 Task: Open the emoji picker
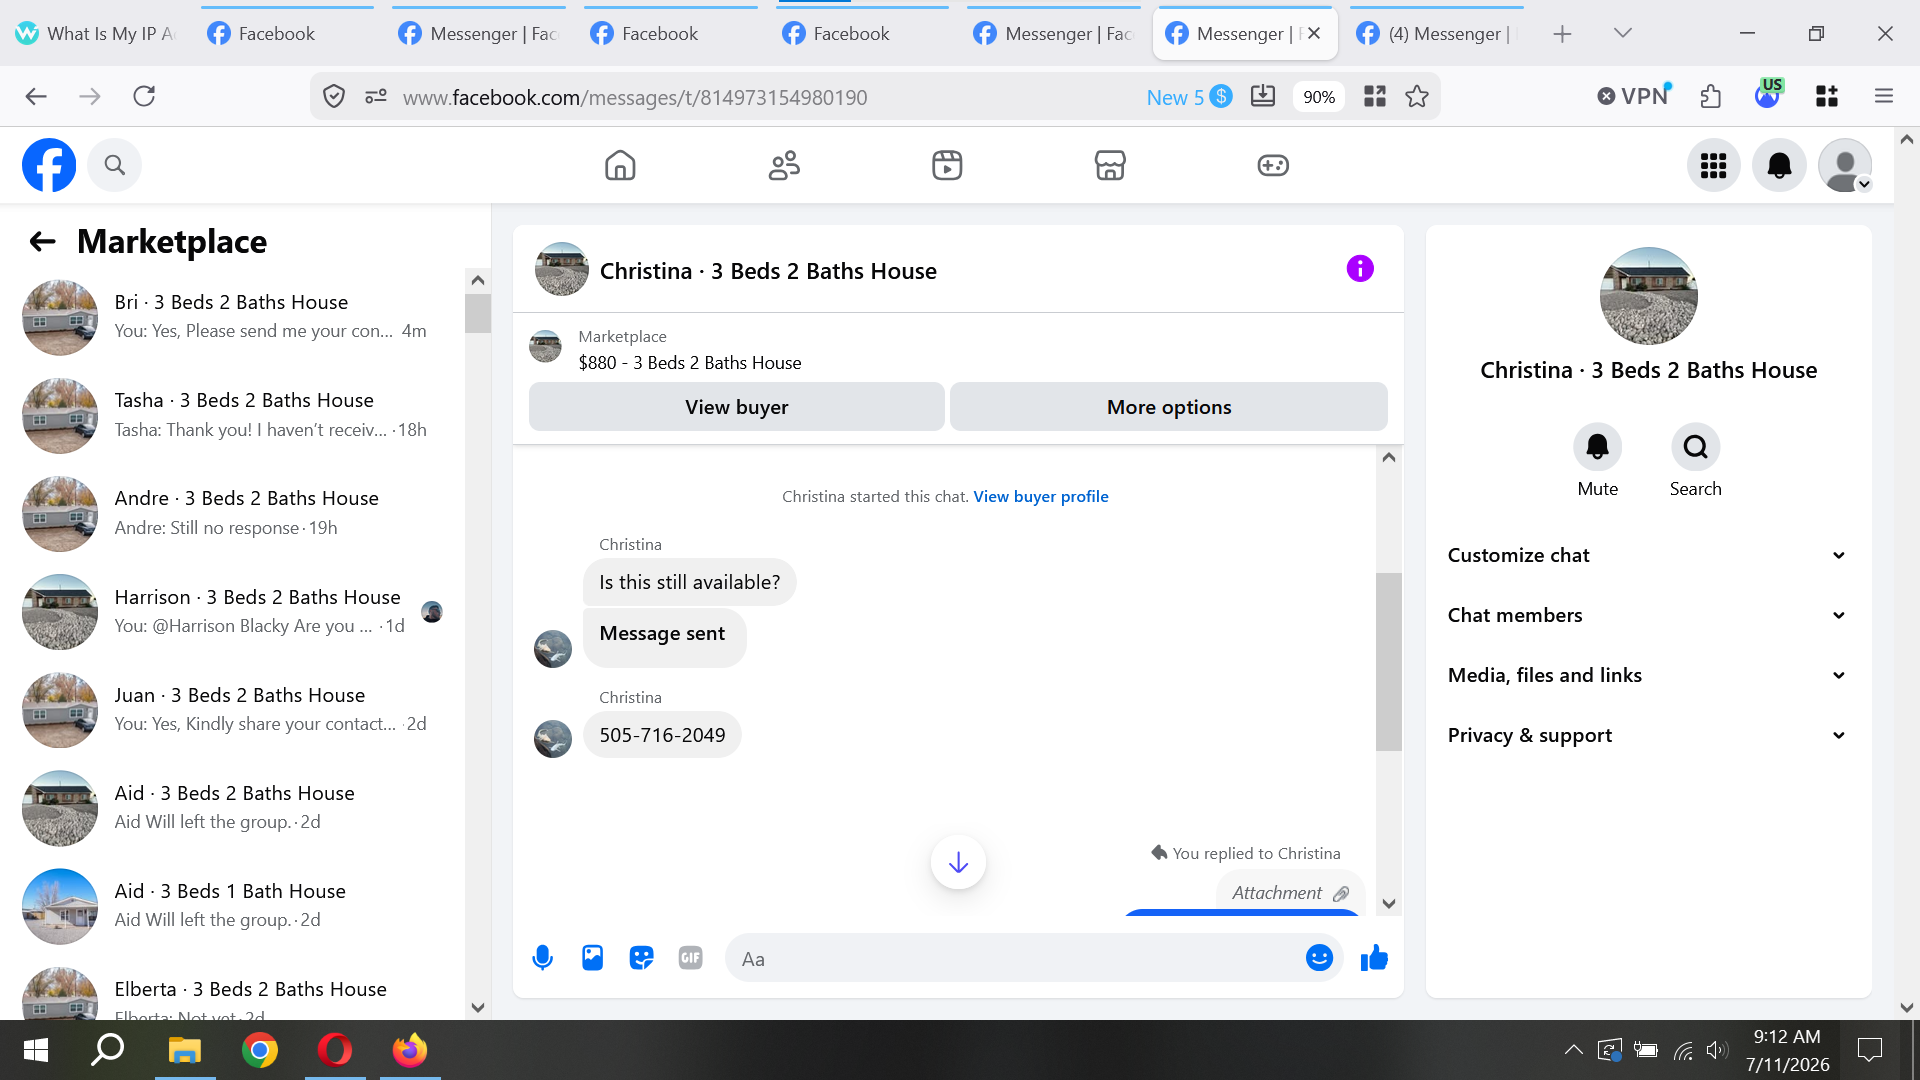pyautogui.click(x=1319, y=958)
